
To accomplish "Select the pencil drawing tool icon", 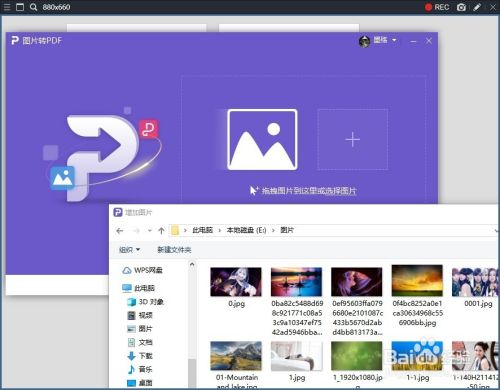I will point(477,7).
